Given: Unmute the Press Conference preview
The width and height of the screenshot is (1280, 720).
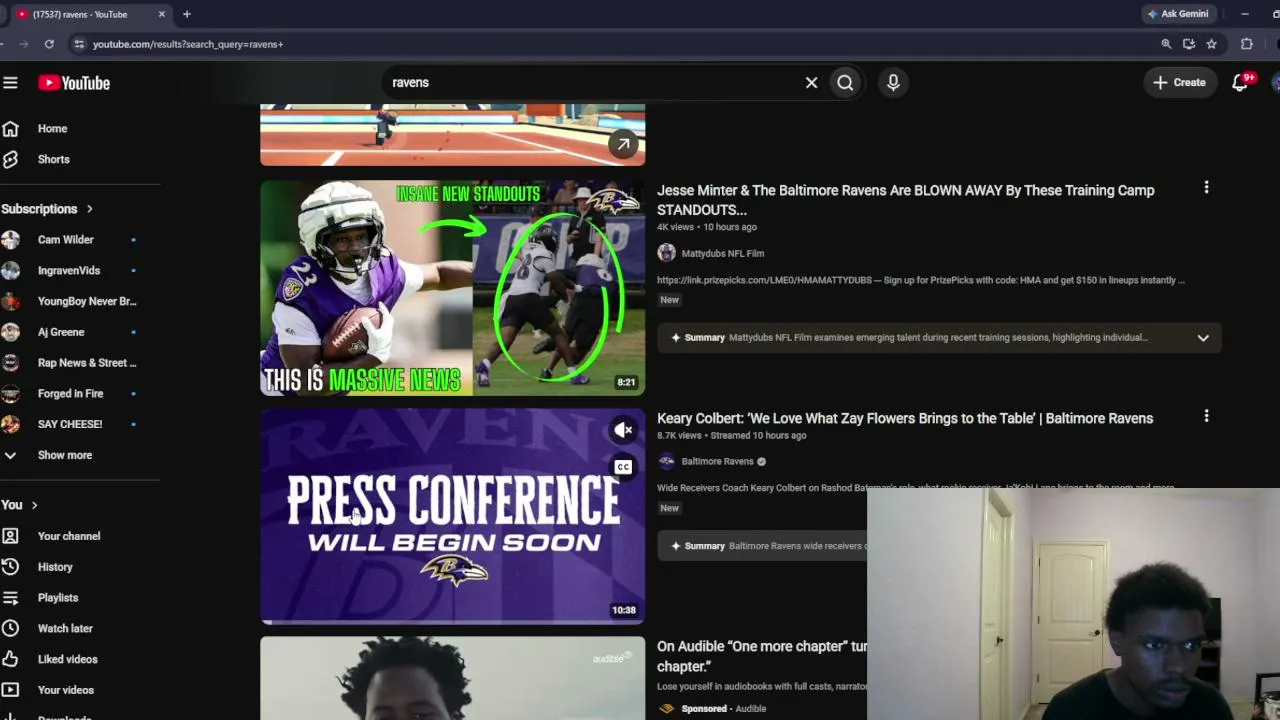Looking at the screenshot, I should 623,431.
